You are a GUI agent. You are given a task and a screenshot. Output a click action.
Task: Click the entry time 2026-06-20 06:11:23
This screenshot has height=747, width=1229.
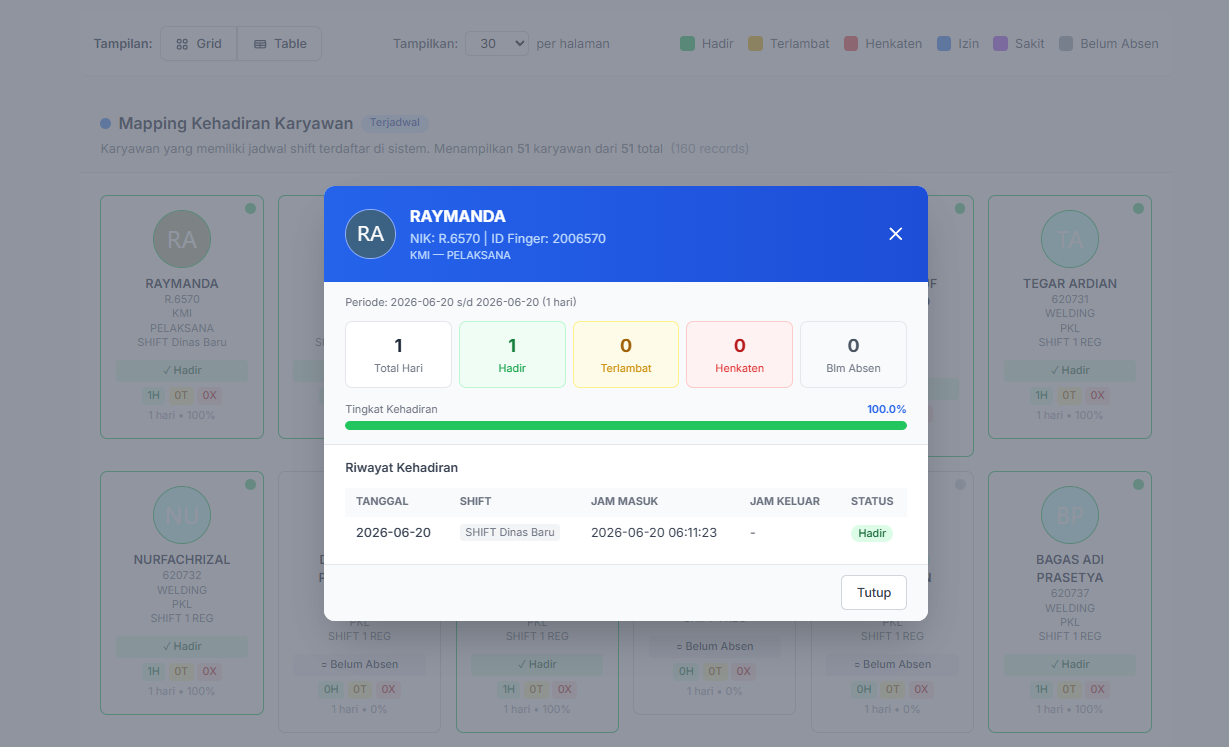[x=654, y=533]
